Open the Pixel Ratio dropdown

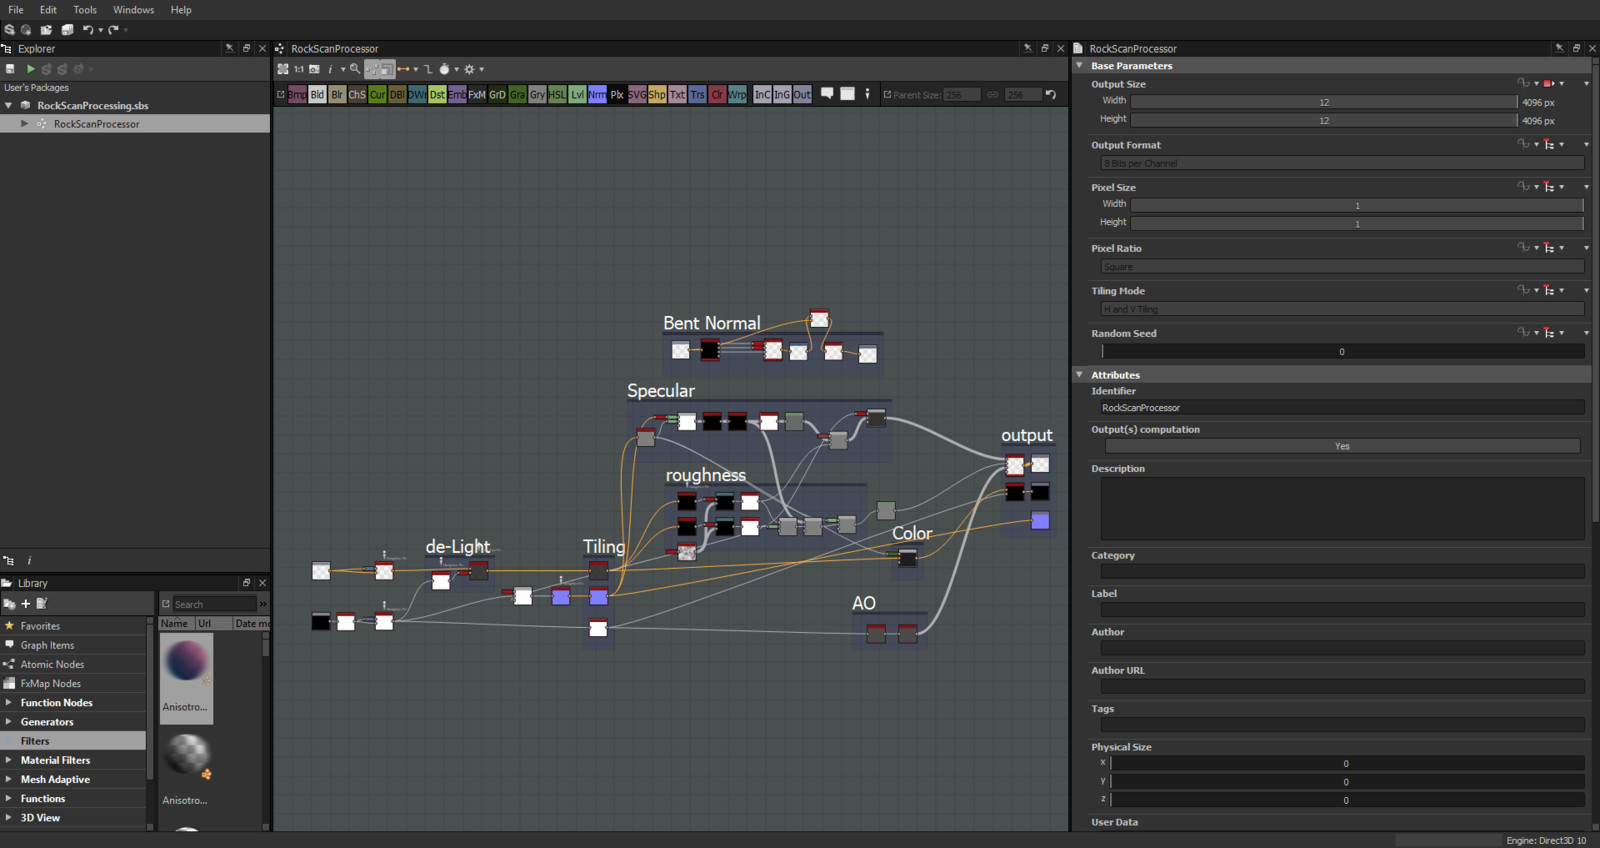1342,267
